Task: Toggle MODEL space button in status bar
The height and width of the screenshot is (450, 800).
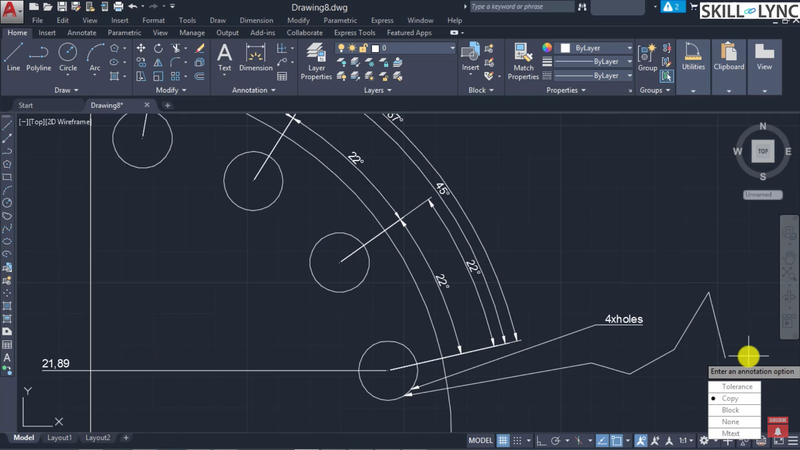Action: tap(480, 440)
